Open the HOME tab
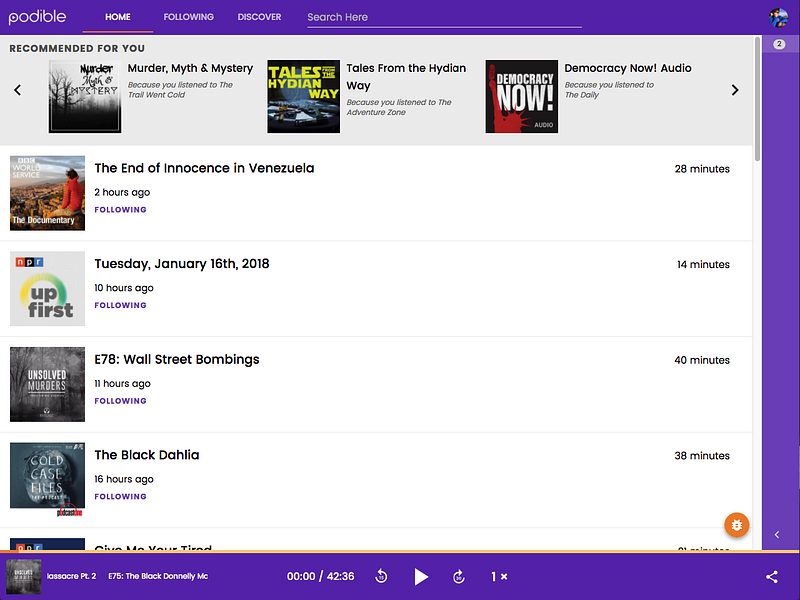Viewport: 800px width, 600px height. pyautogui.click(x=118, y=17)
